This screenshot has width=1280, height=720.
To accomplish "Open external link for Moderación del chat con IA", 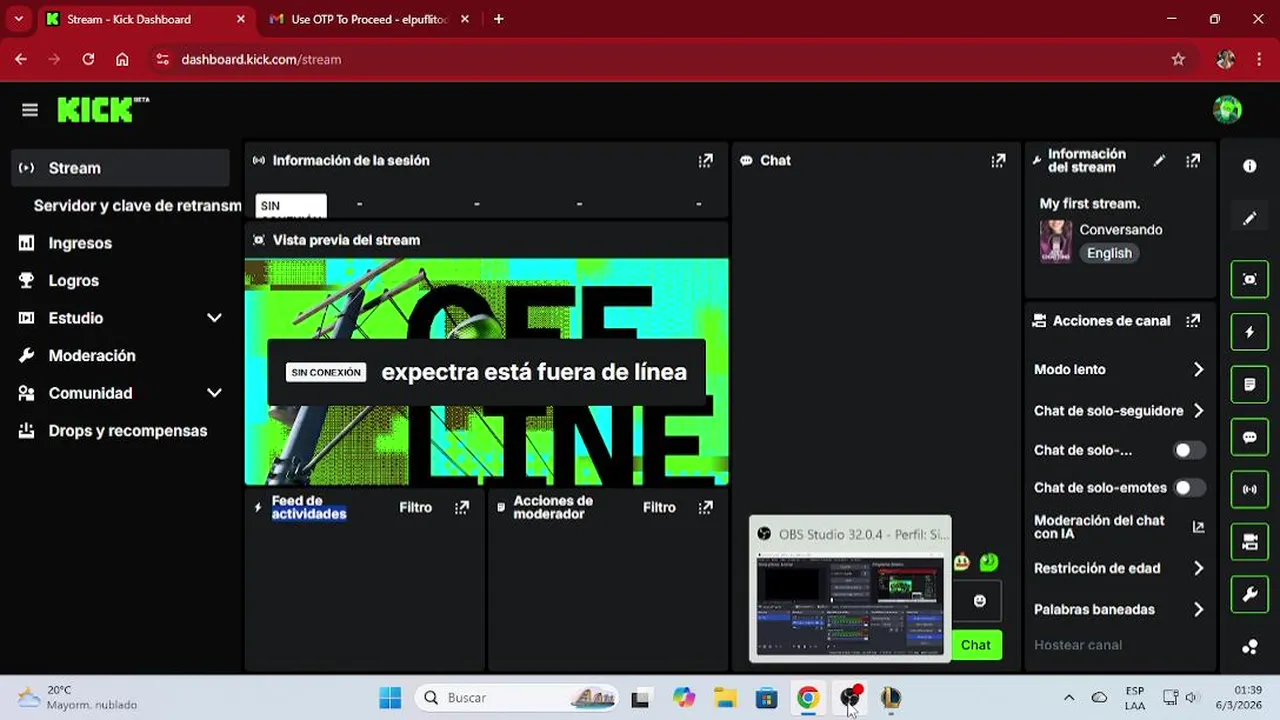I will pyautogui.click(x=1198, y=527).
